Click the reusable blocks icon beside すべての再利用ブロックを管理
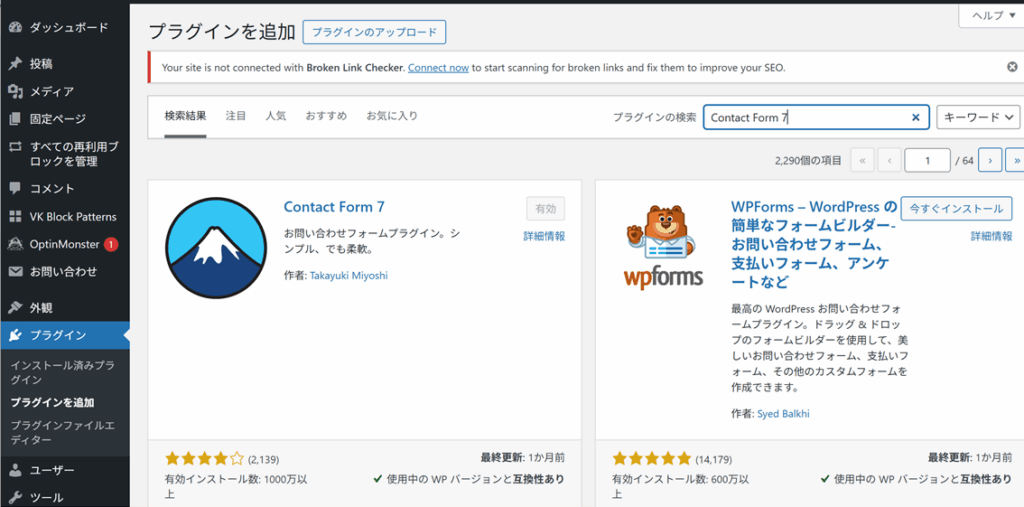Viewport: 1024px width, 507px height. coord(16,146)
